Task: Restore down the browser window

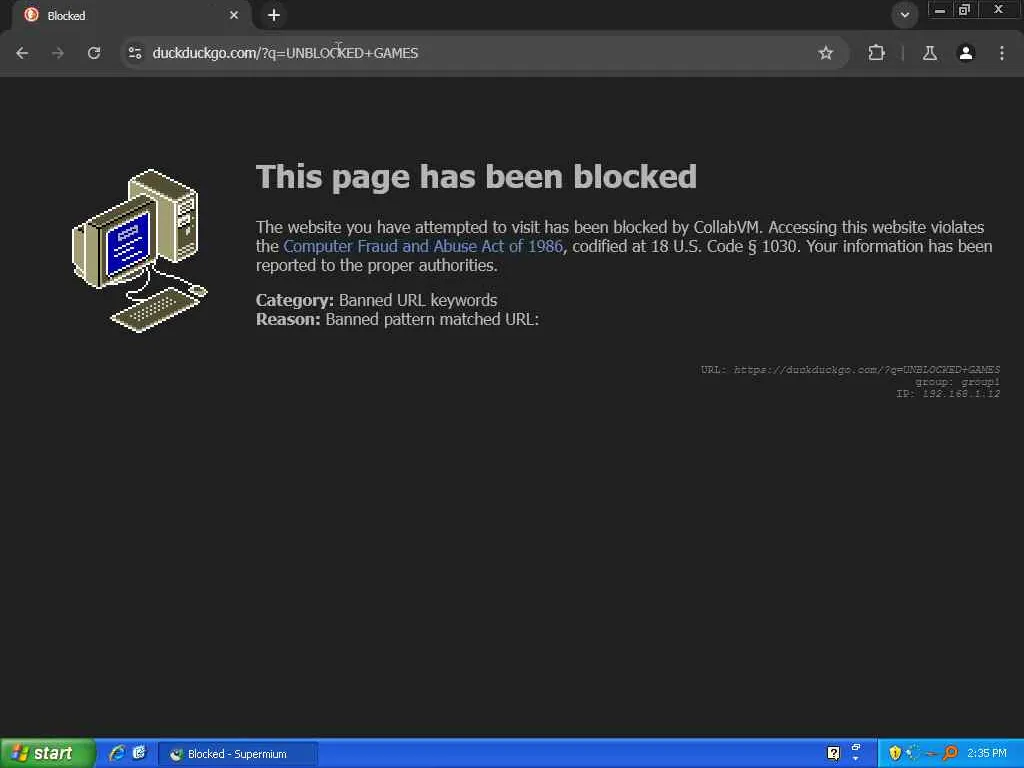Action: pos(965,10)
